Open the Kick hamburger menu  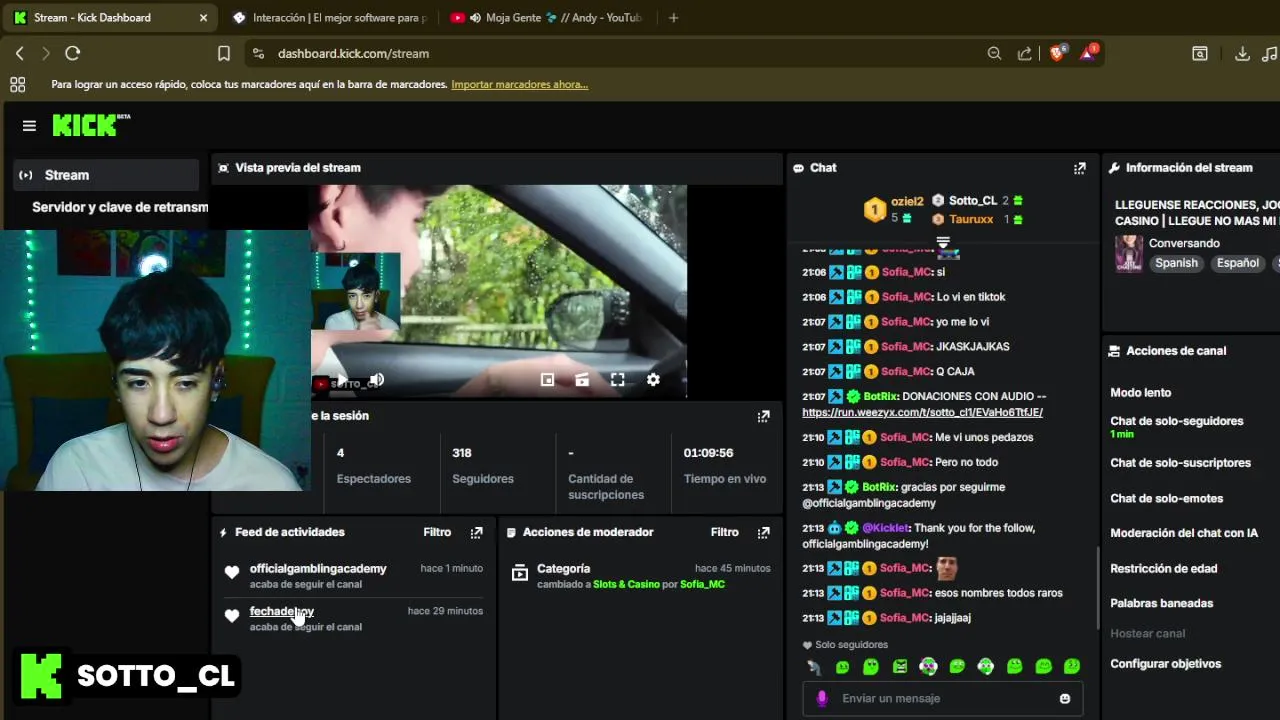click(29, 125)
